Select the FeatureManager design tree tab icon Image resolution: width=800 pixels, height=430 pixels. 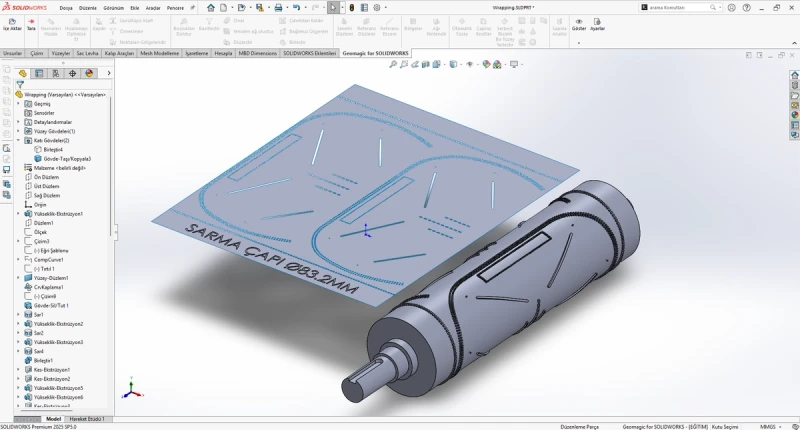click(22, 73)
